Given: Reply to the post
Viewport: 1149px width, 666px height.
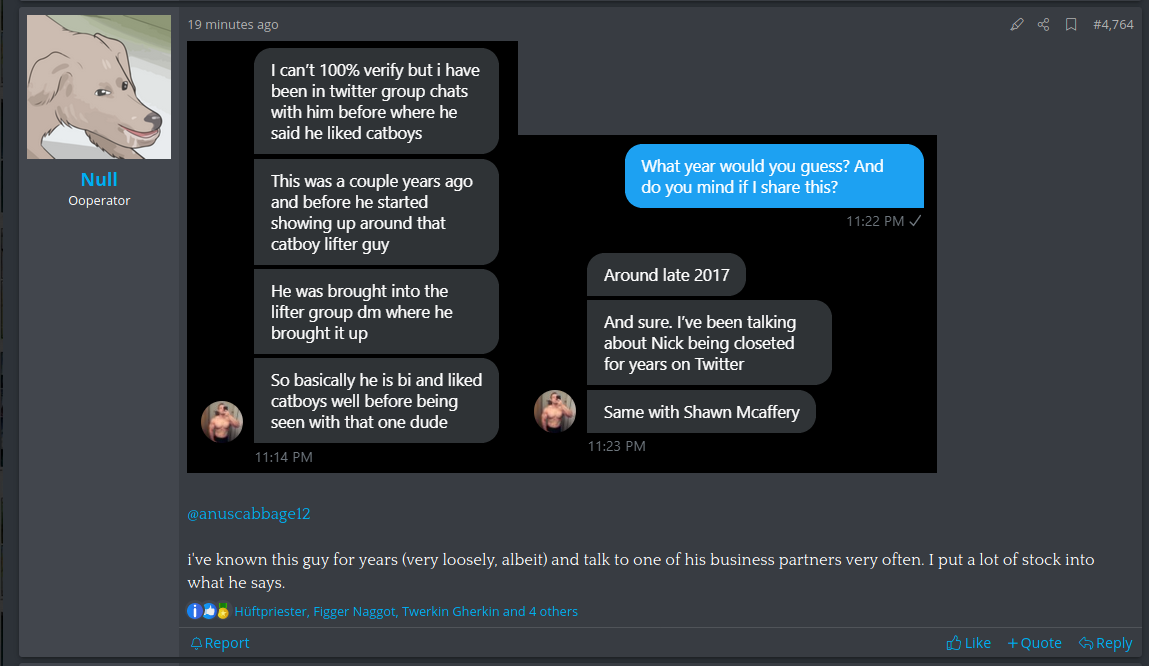Looking at the screenshot, I should (x=1105, y=643).
